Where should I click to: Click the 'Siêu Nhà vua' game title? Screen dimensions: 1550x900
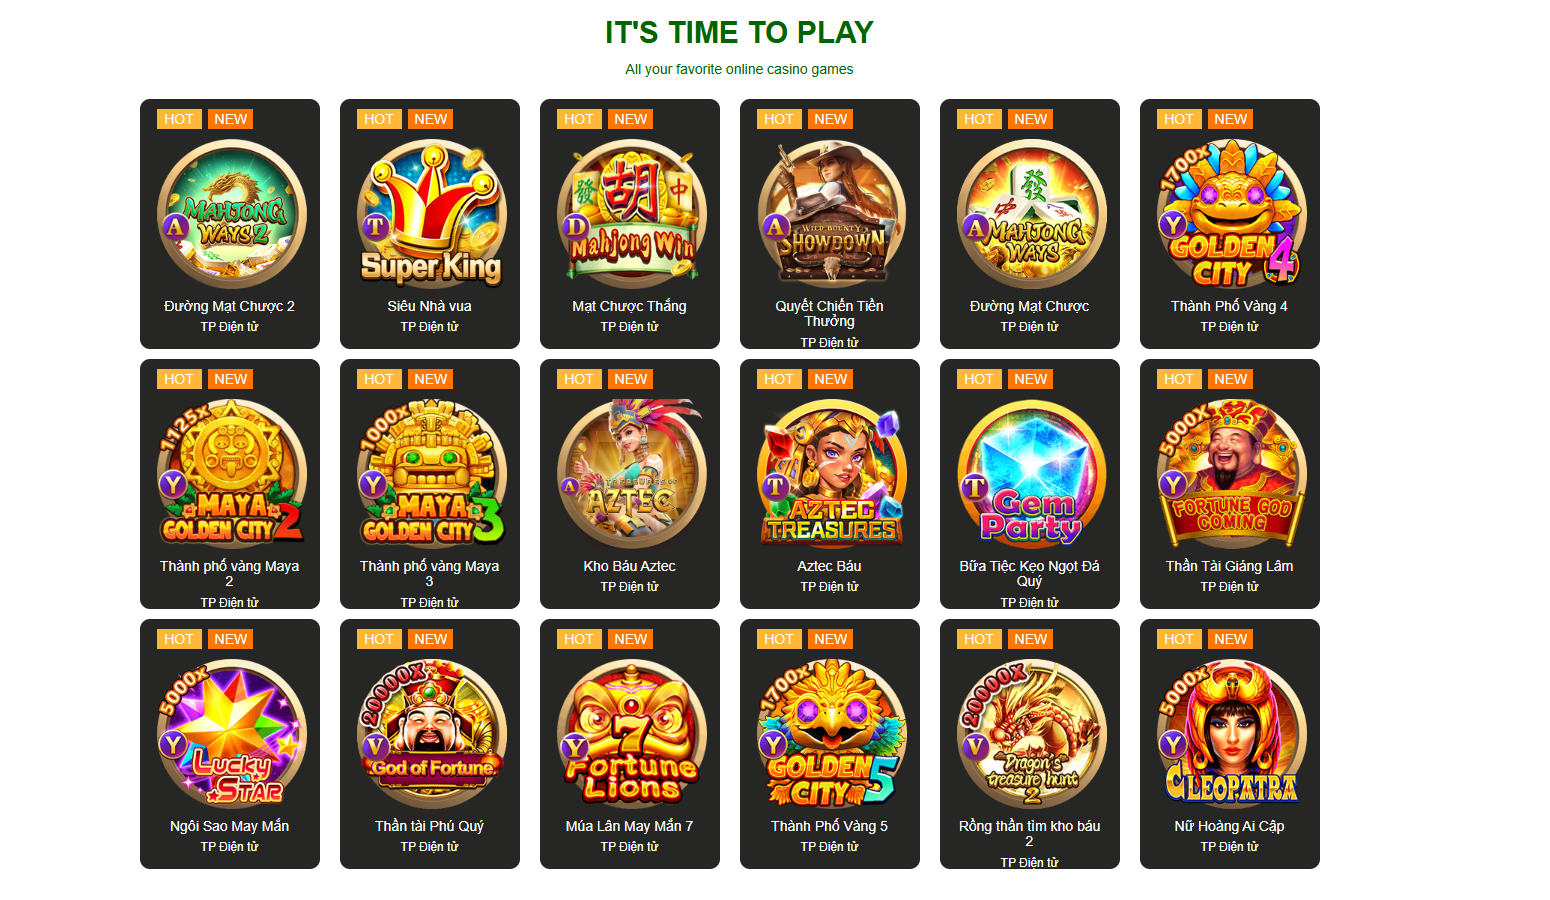point(430,306)
